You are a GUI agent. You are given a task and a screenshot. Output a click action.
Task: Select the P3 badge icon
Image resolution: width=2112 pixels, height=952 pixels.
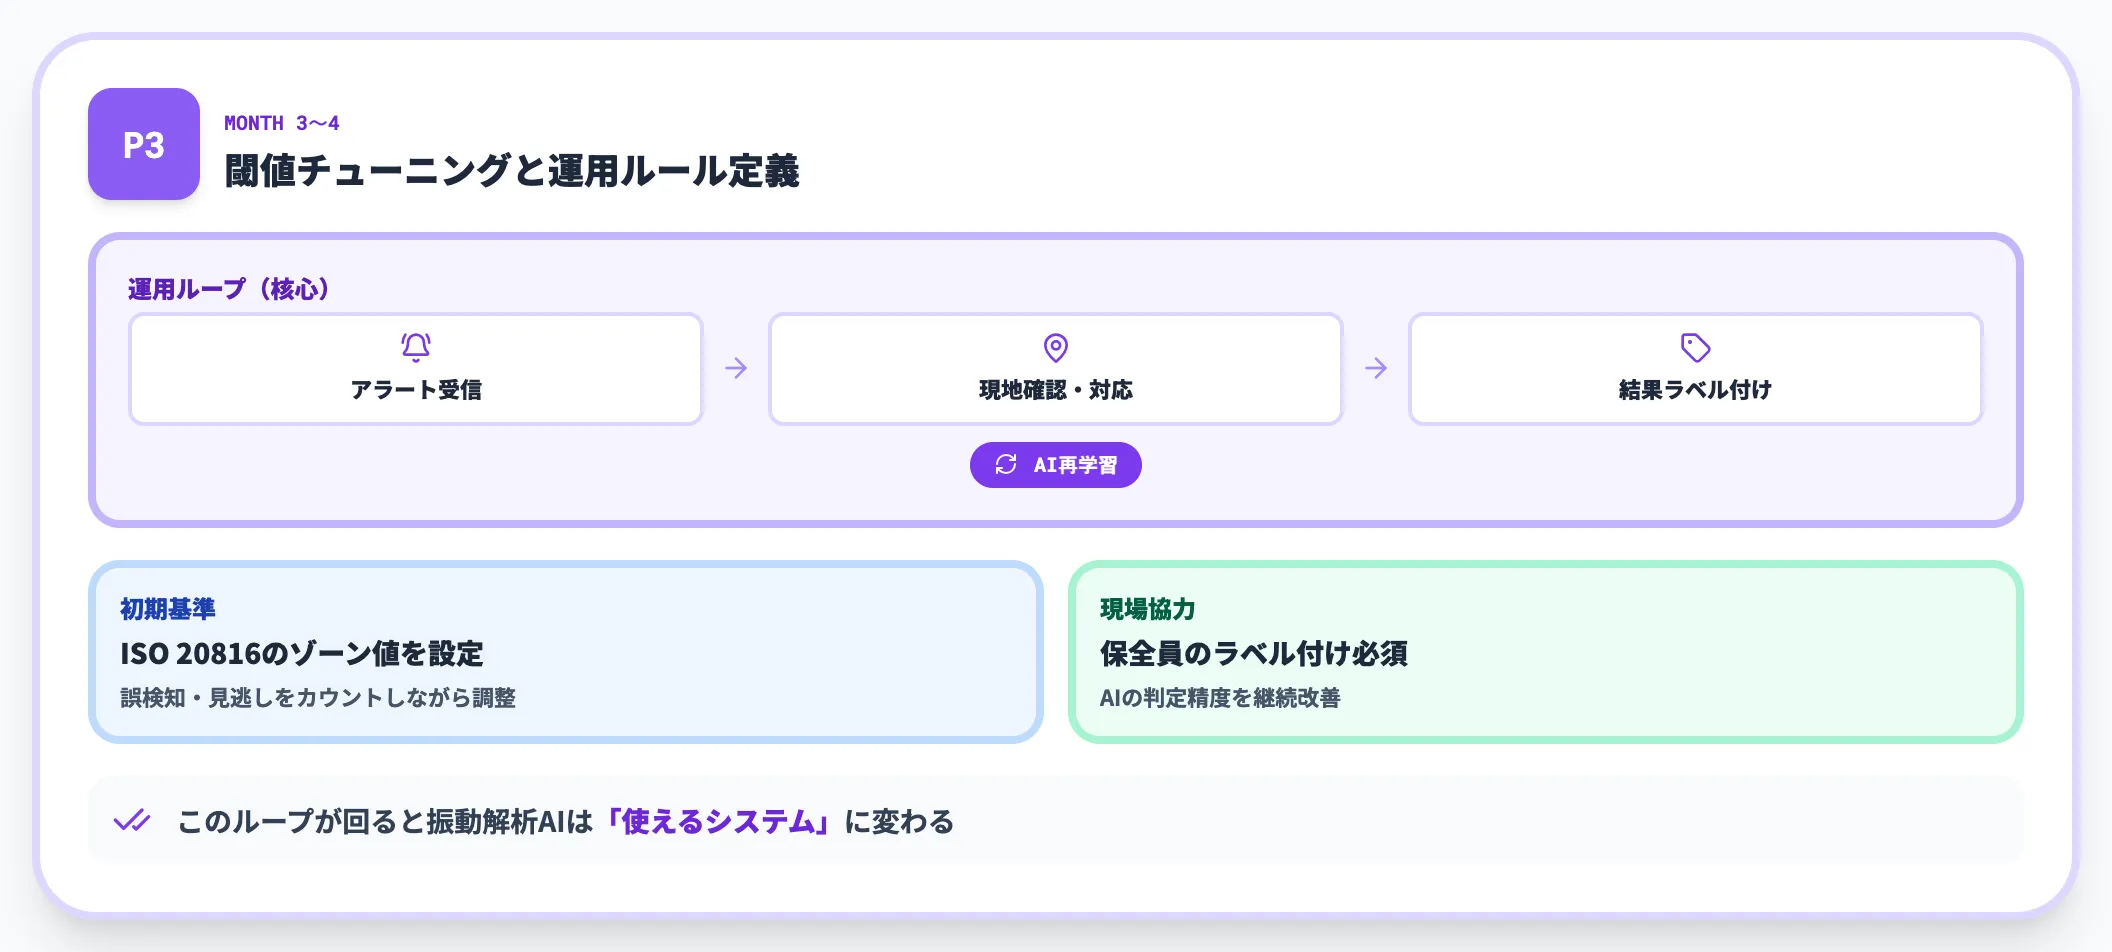tap(142, 145)
